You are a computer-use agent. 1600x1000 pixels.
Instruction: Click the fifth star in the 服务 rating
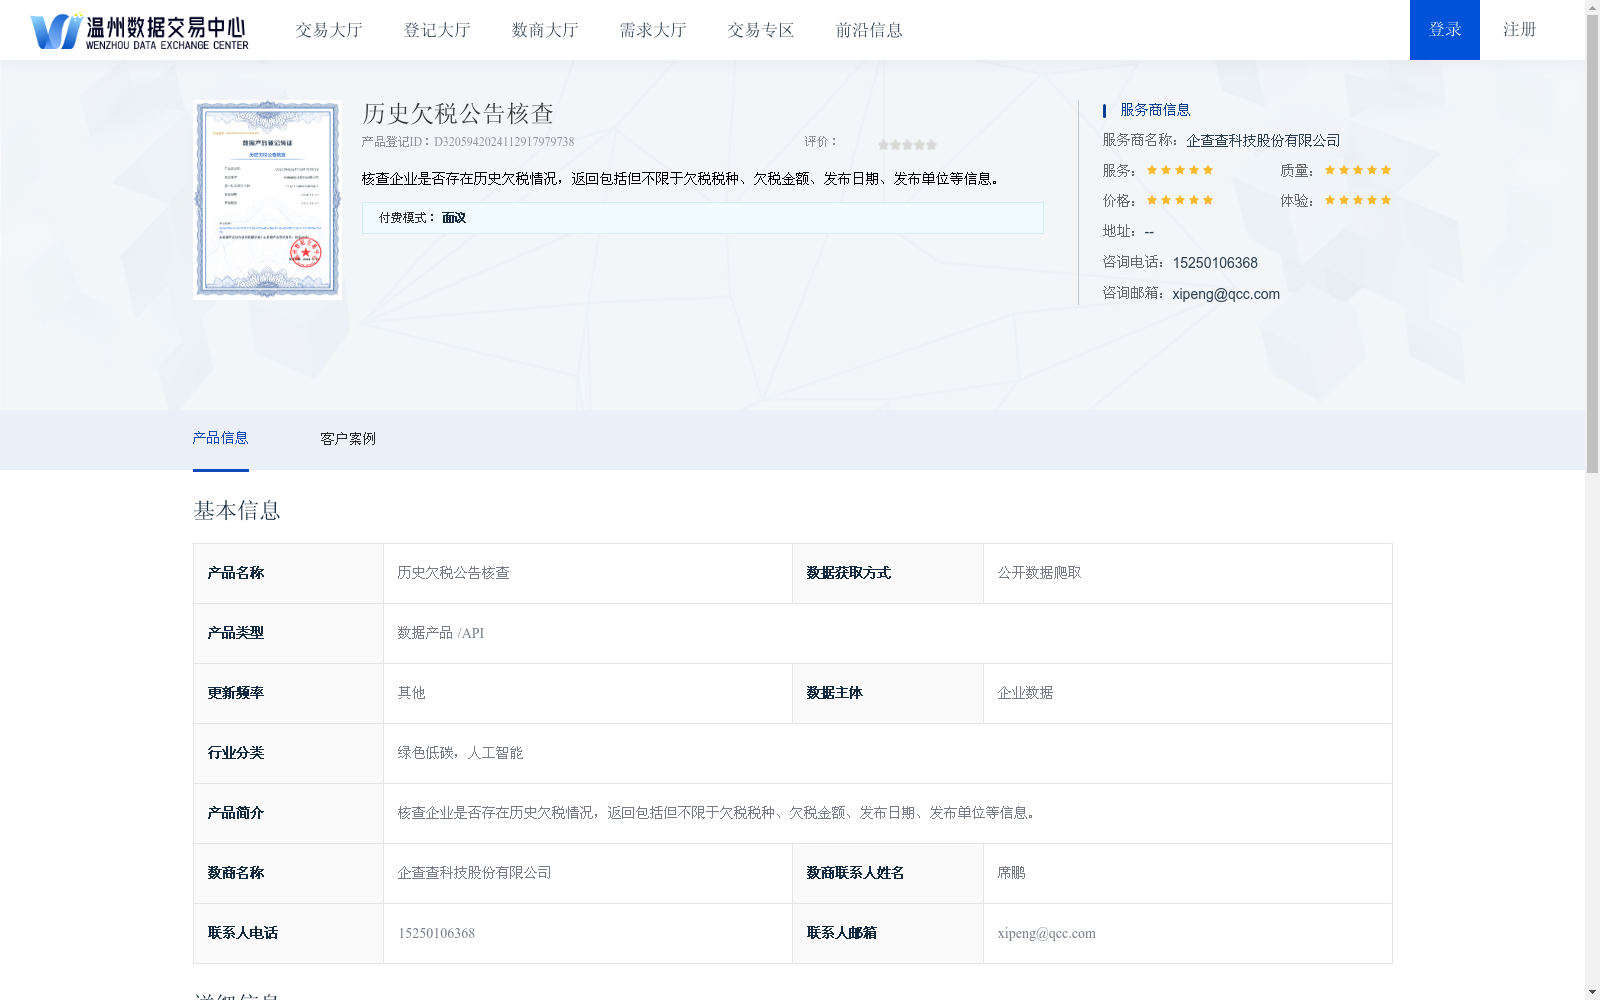pyautogui.click(x=1209, y=169)
